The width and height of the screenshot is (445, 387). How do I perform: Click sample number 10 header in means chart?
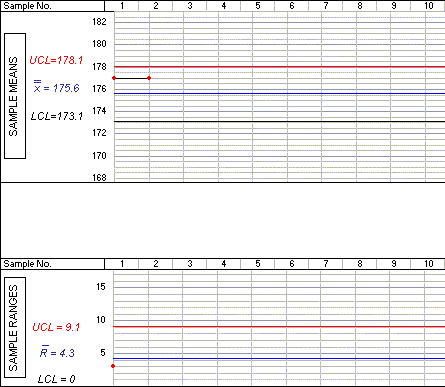(428, 6)
